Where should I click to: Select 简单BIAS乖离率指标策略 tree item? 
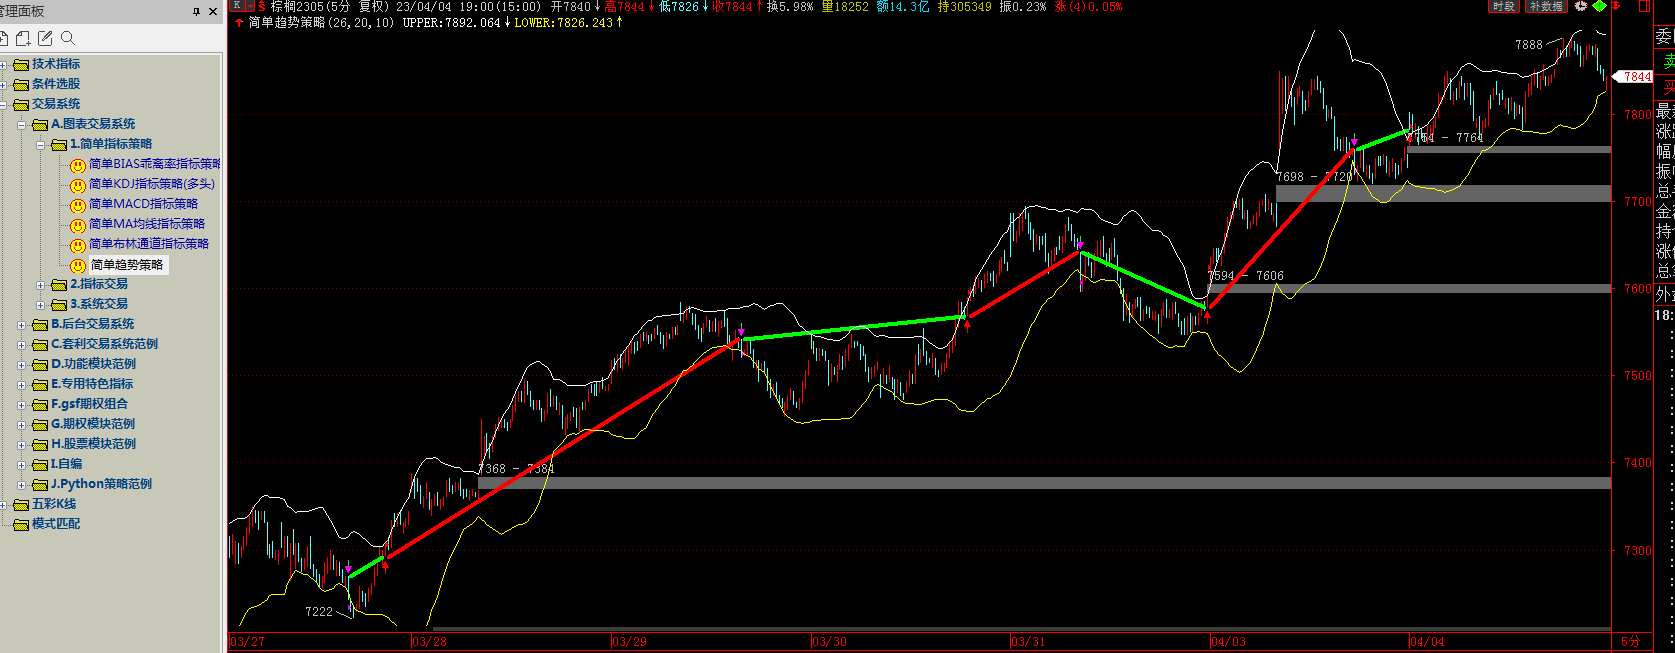154,164
